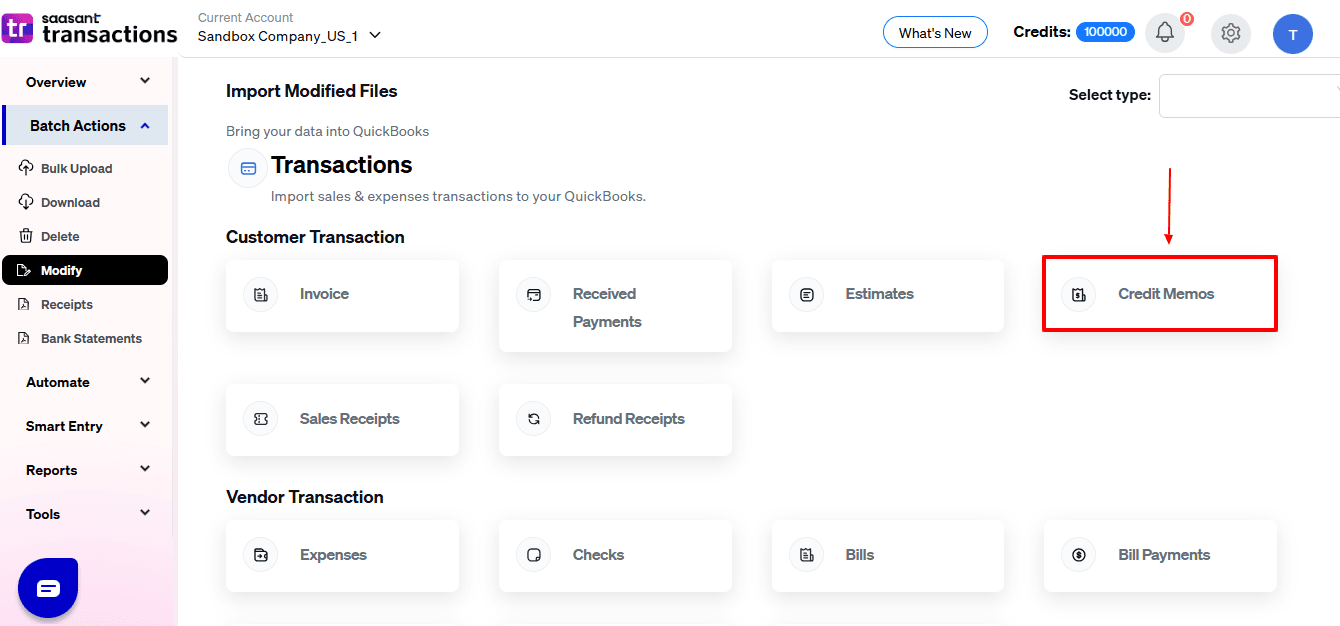The width and height of the screenshot is (1340, 626).
Task: Open the Overview menu
Action: pos(84,81)
